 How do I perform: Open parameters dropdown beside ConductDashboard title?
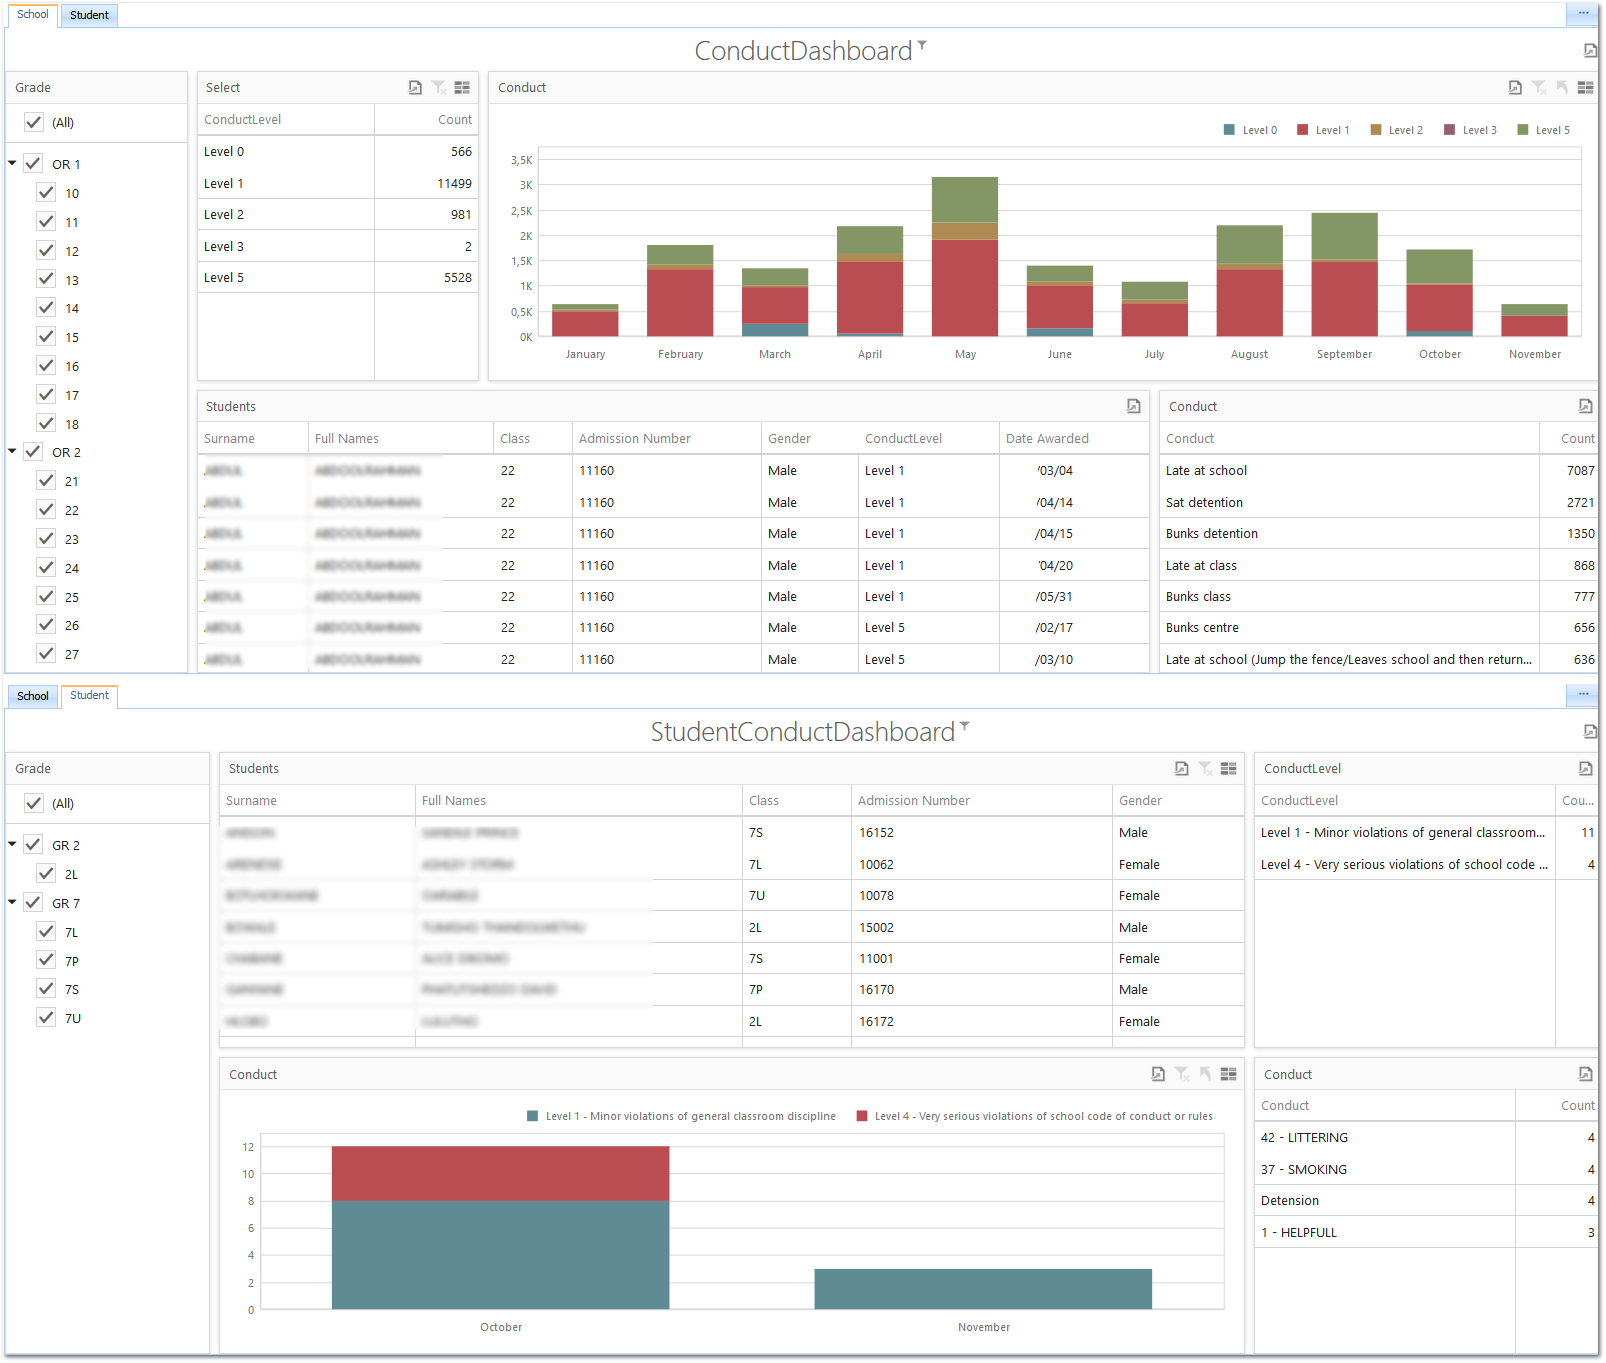point(922,45)
